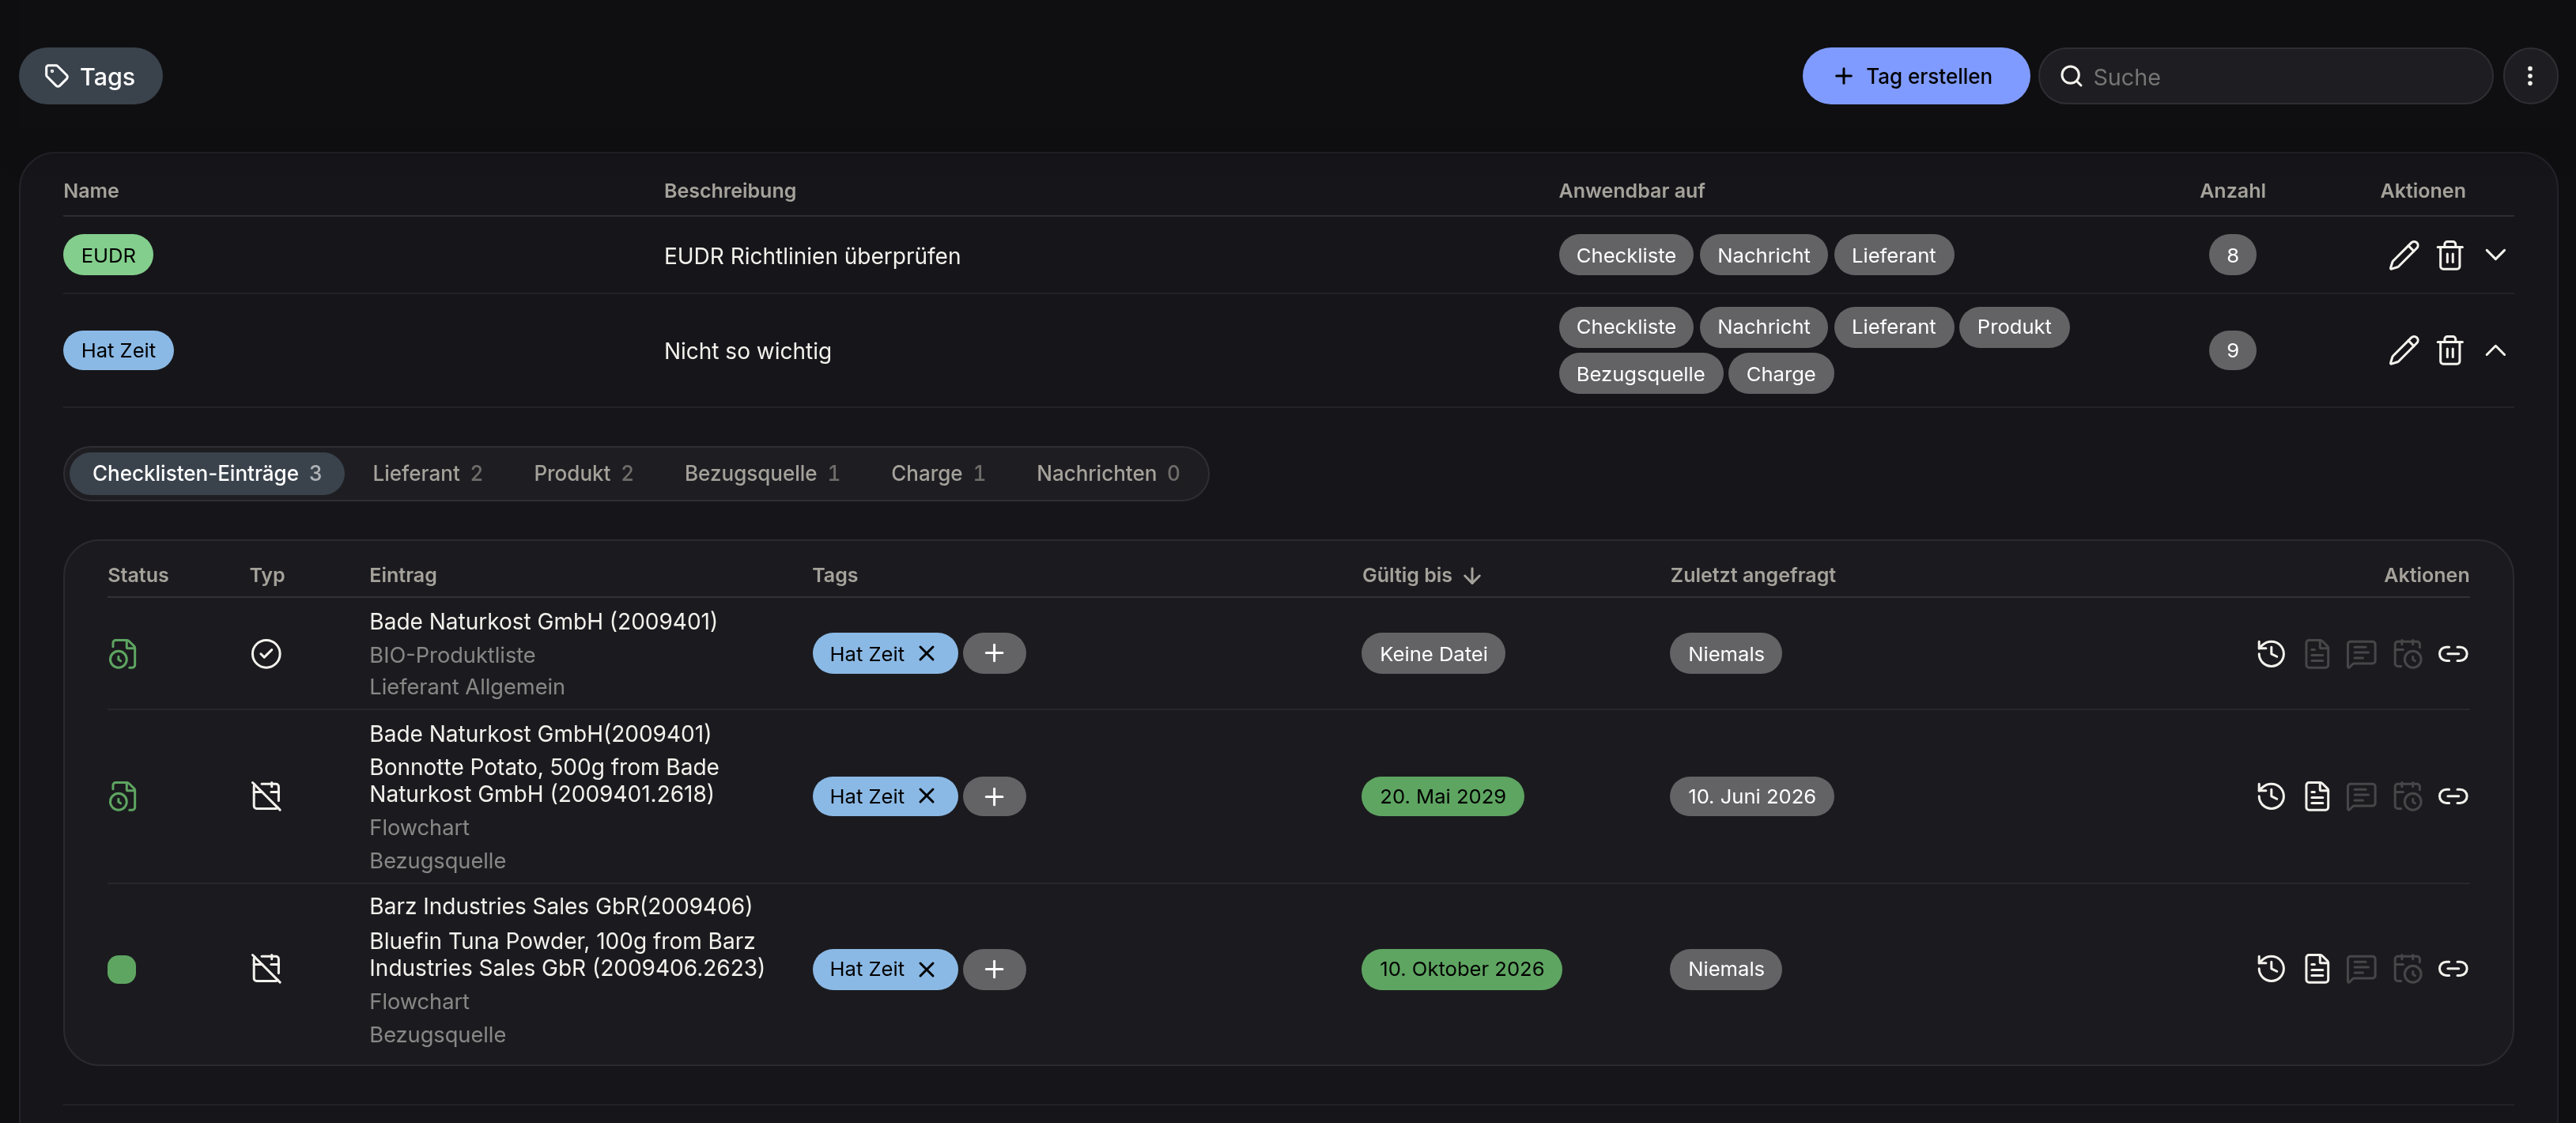
Task: Switch to the Lieferant tab
Action: pyautogui.click(x=427, y=473)
